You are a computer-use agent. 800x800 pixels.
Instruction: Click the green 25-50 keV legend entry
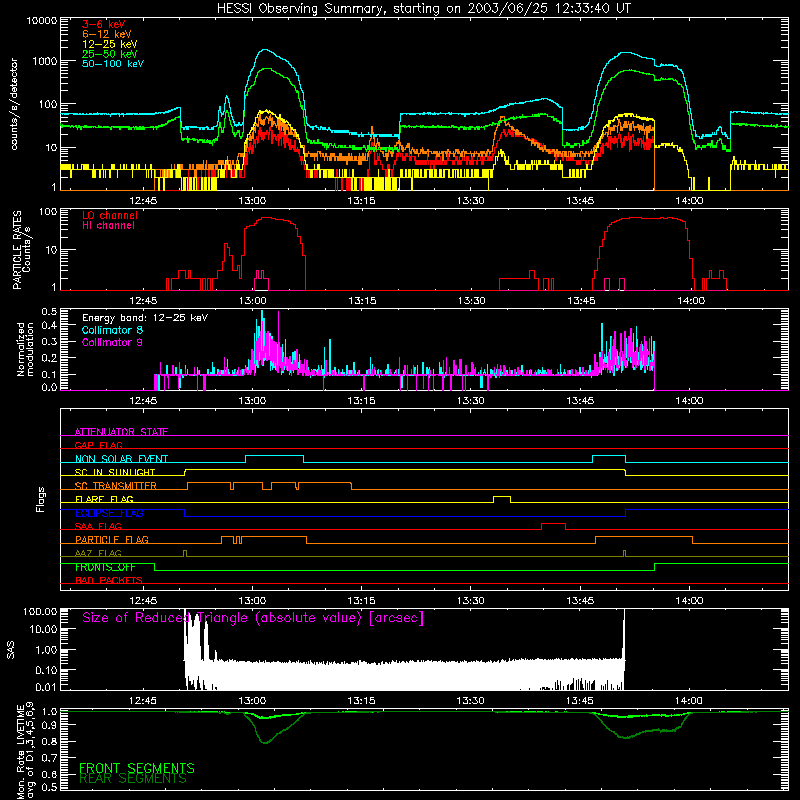click(110, 54)
